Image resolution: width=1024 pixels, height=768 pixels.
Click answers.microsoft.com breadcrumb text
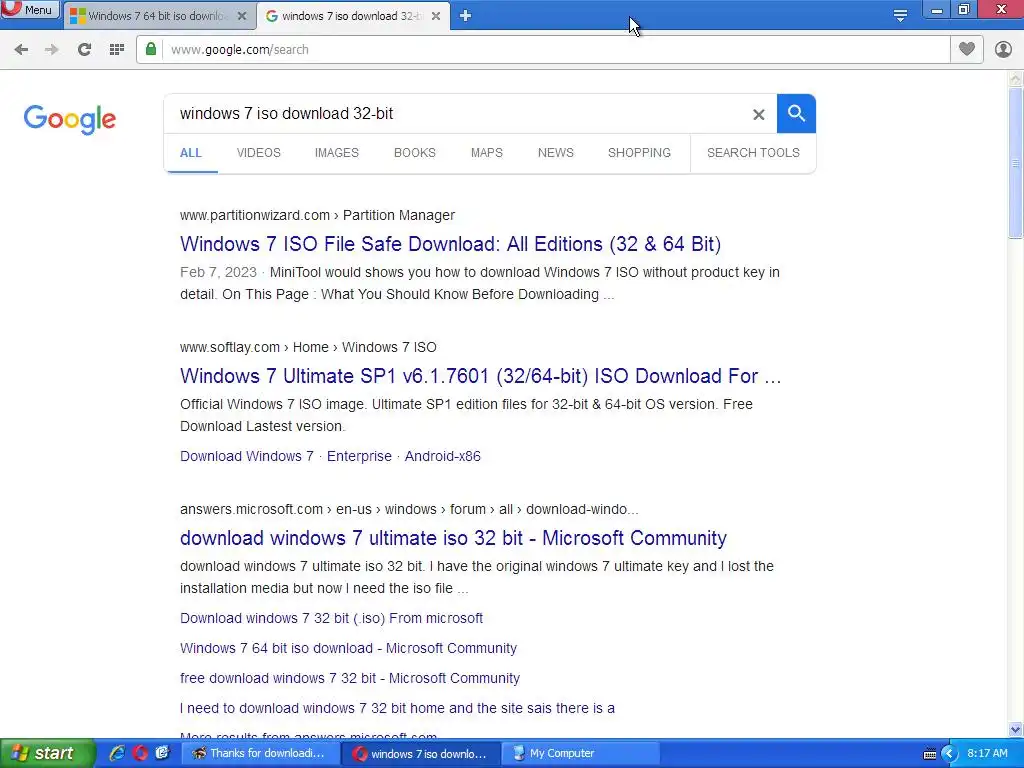click(x=251, y=509)
